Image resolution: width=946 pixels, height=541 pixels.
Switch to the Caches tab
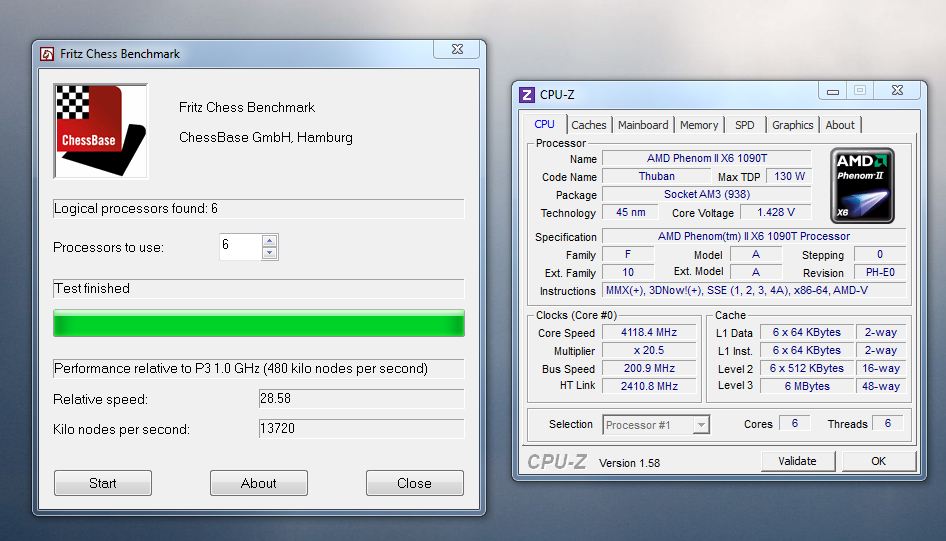[589, 125]
